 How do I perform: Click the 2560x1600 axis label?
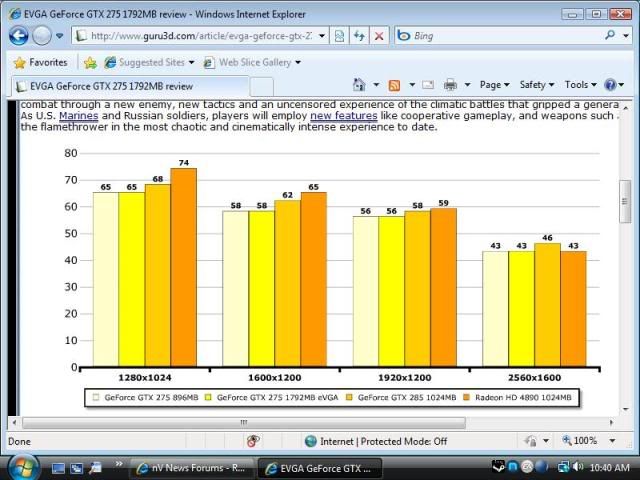[x=534, y=378]
